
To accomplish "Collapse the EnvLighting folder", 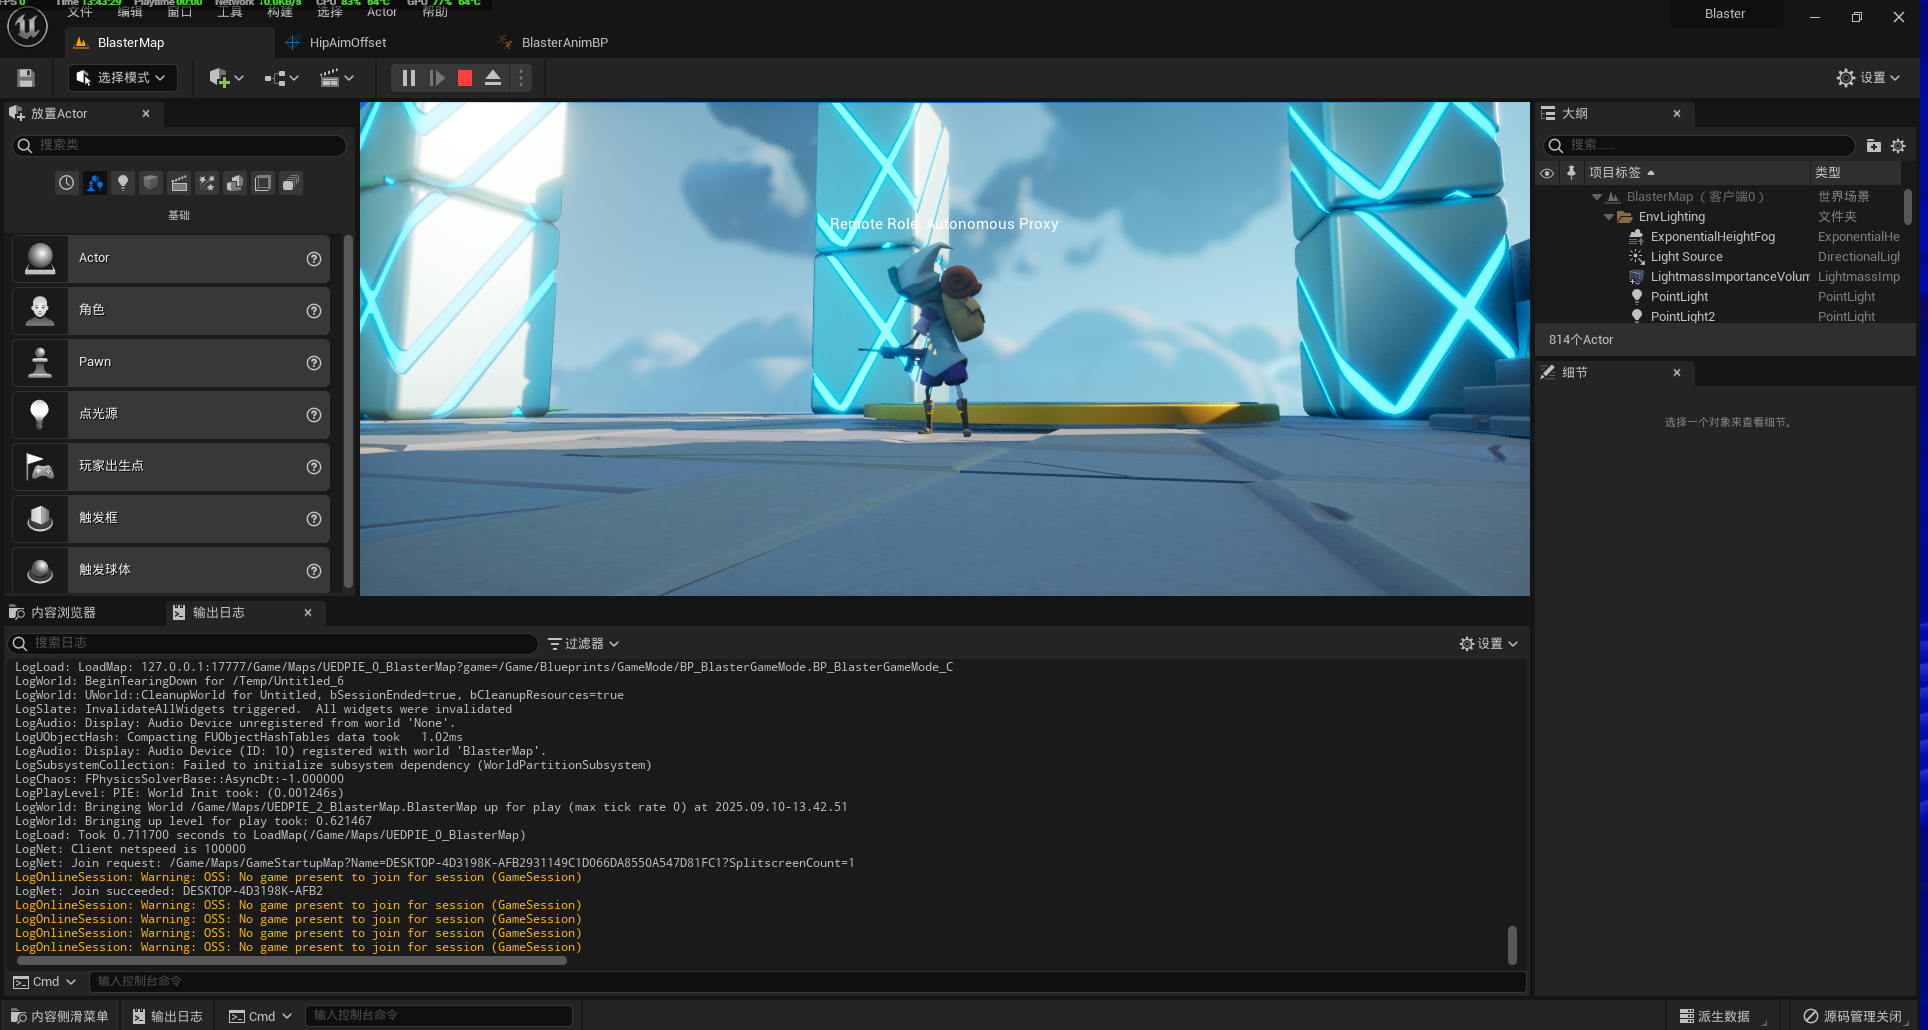I will (x=1609, y=217).
